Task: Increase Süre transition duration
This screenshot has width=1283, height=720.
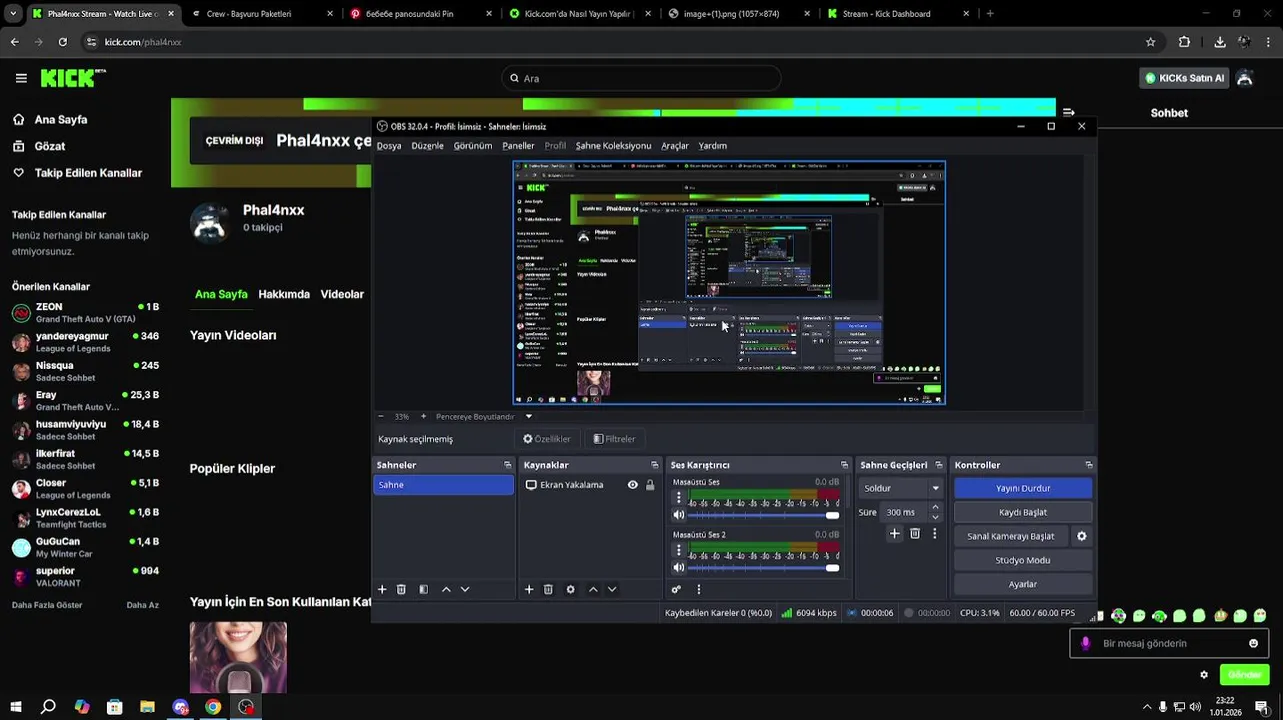Action: [x=935, y=507]
